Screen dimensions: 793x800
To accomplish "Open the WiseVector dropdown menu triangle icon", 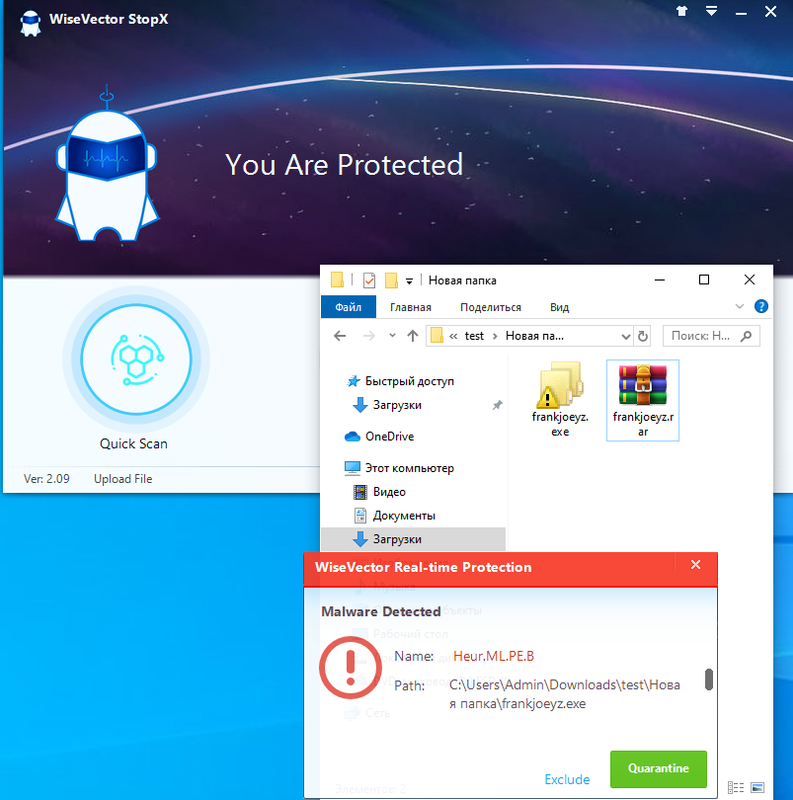I will (711, 11).
